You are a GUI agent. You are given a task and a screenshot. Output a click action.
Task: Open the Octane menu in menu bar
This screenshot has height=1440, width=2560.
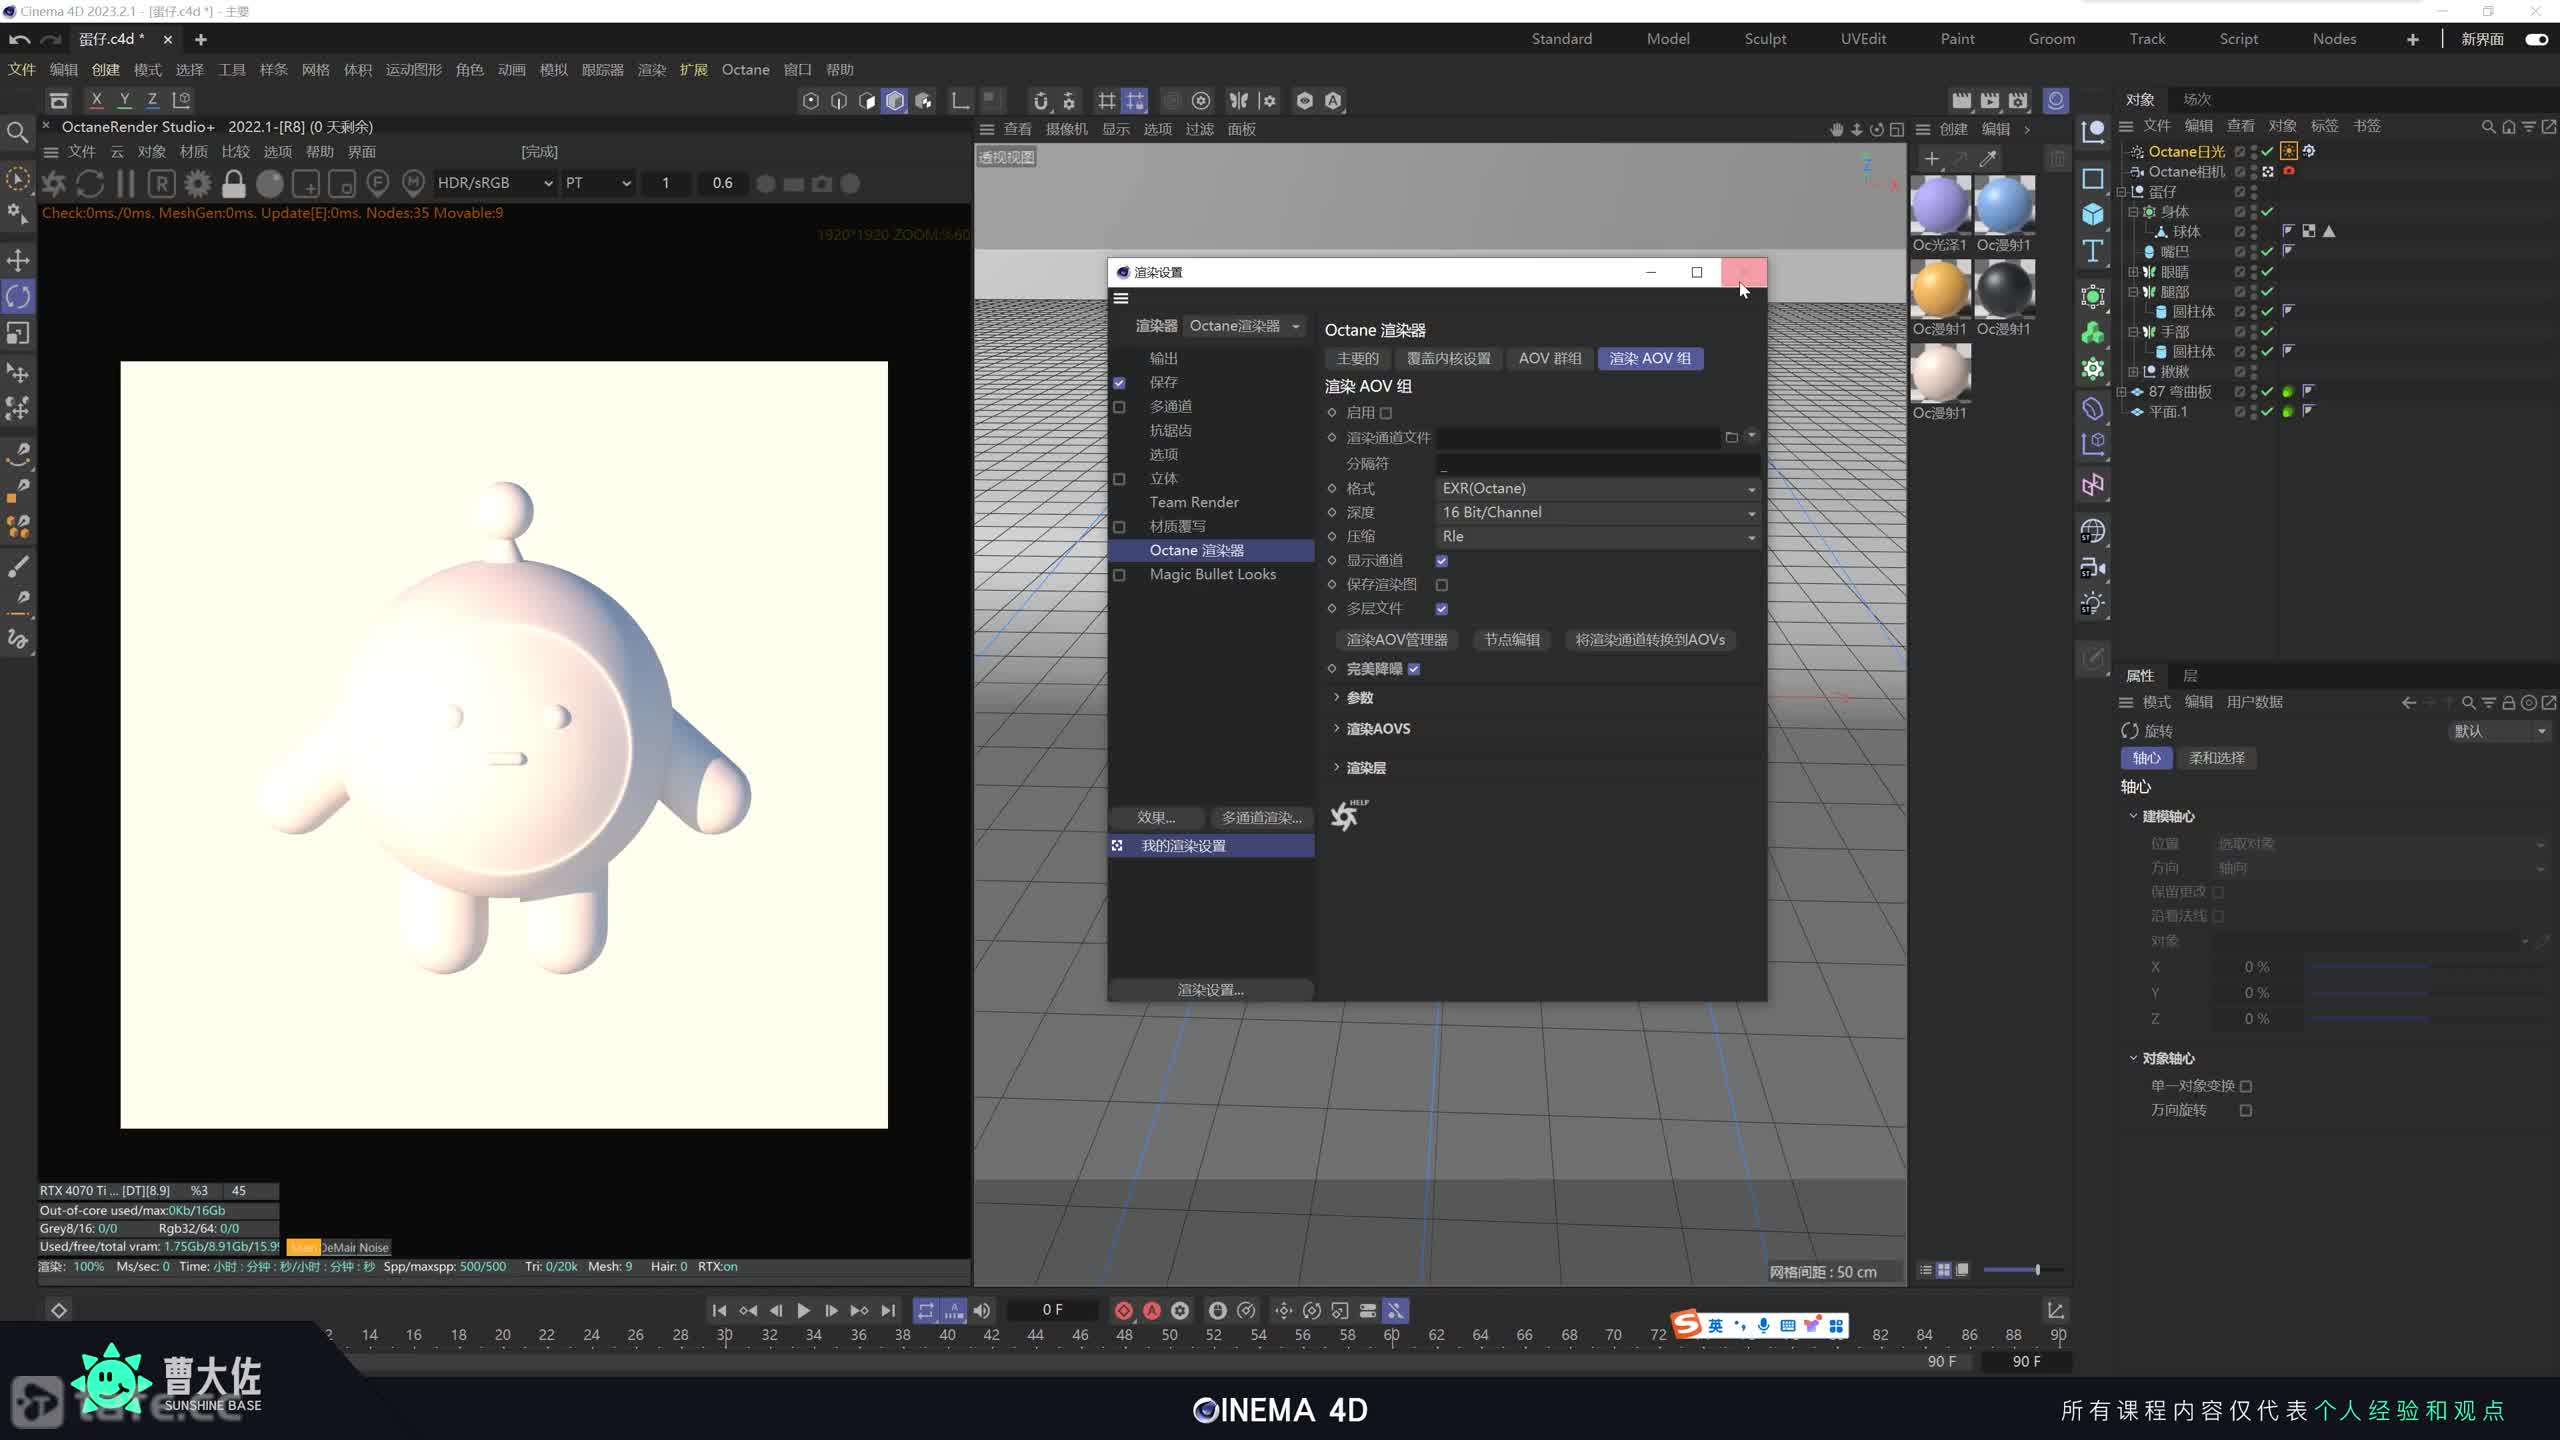[x=745, y=70]
